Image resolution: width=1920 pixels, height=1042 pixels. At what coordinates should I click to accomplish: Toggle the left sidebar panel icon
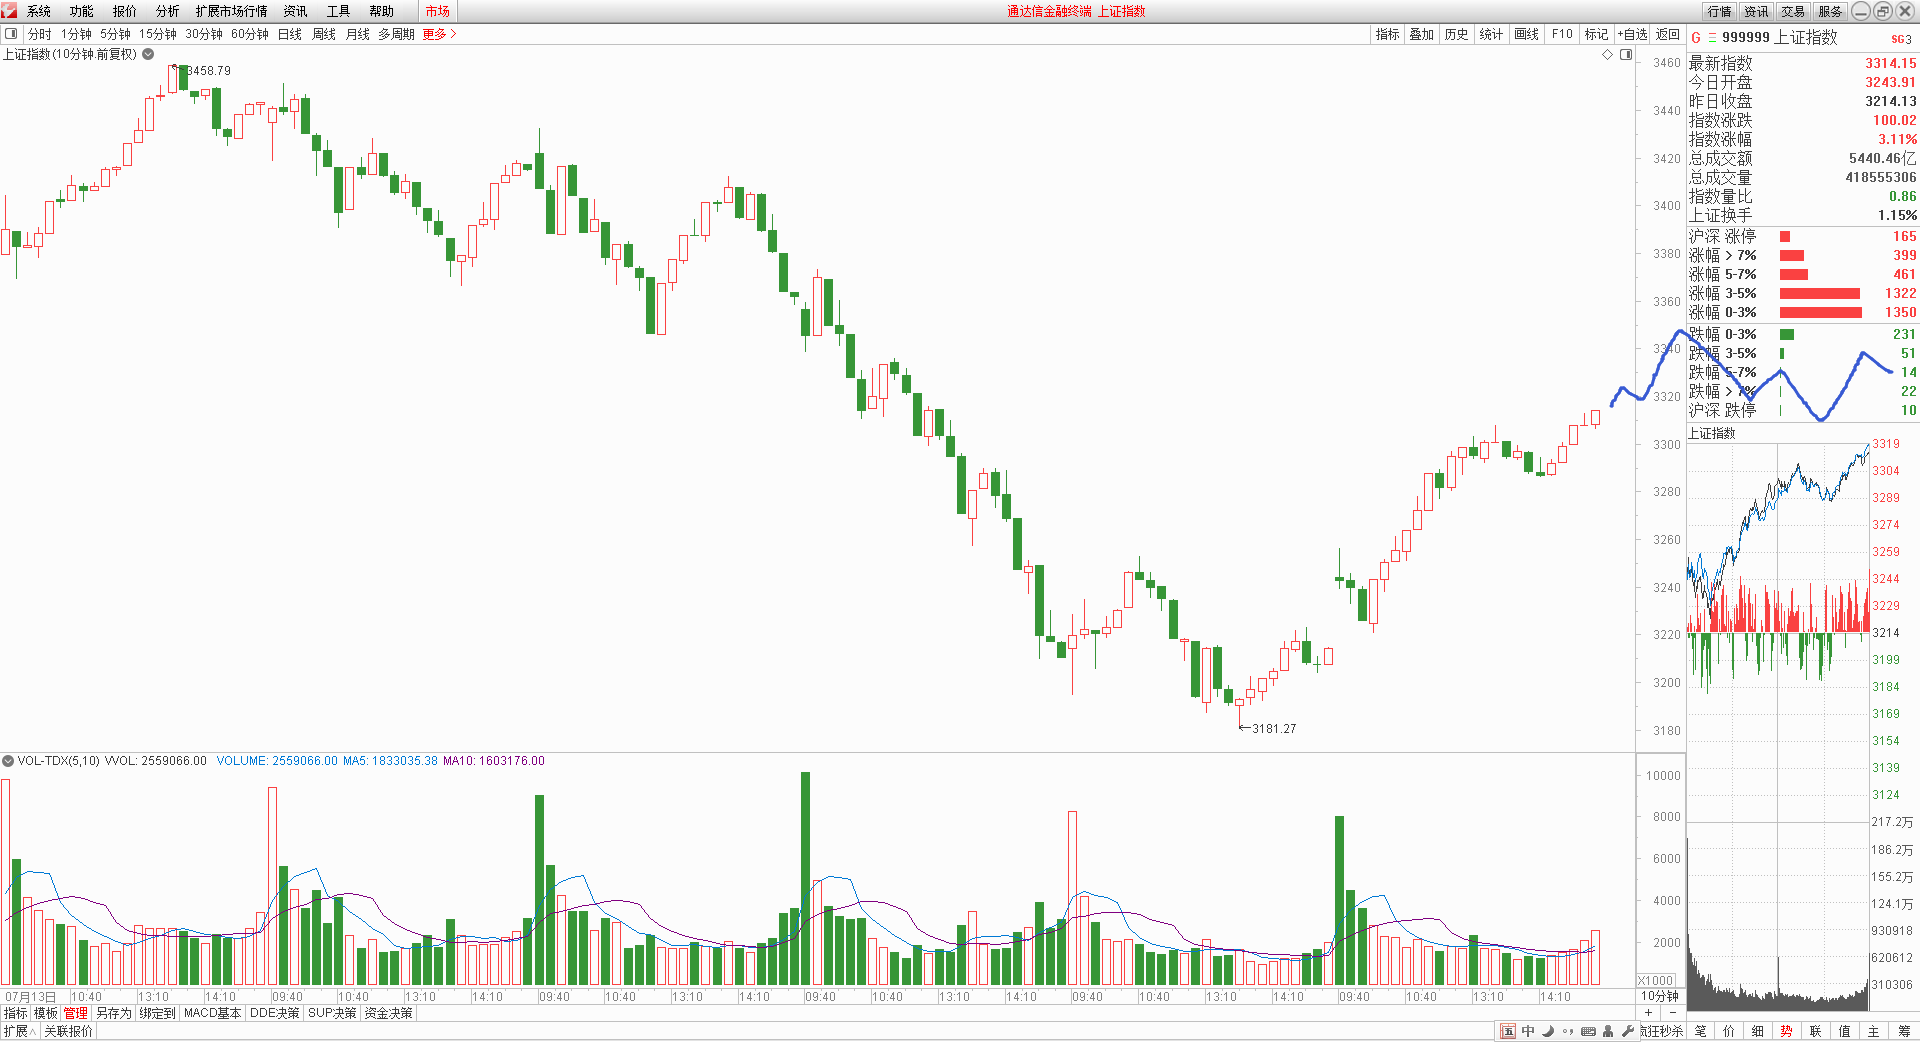(x=11, y=34)
